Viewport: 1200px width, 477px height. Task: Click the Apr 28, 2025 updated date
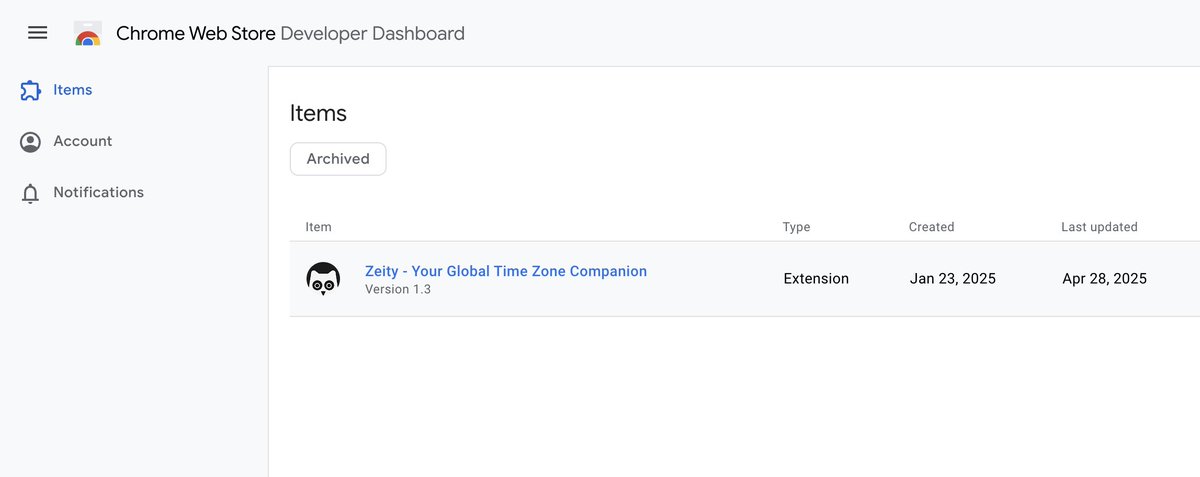pos(1104,279)
